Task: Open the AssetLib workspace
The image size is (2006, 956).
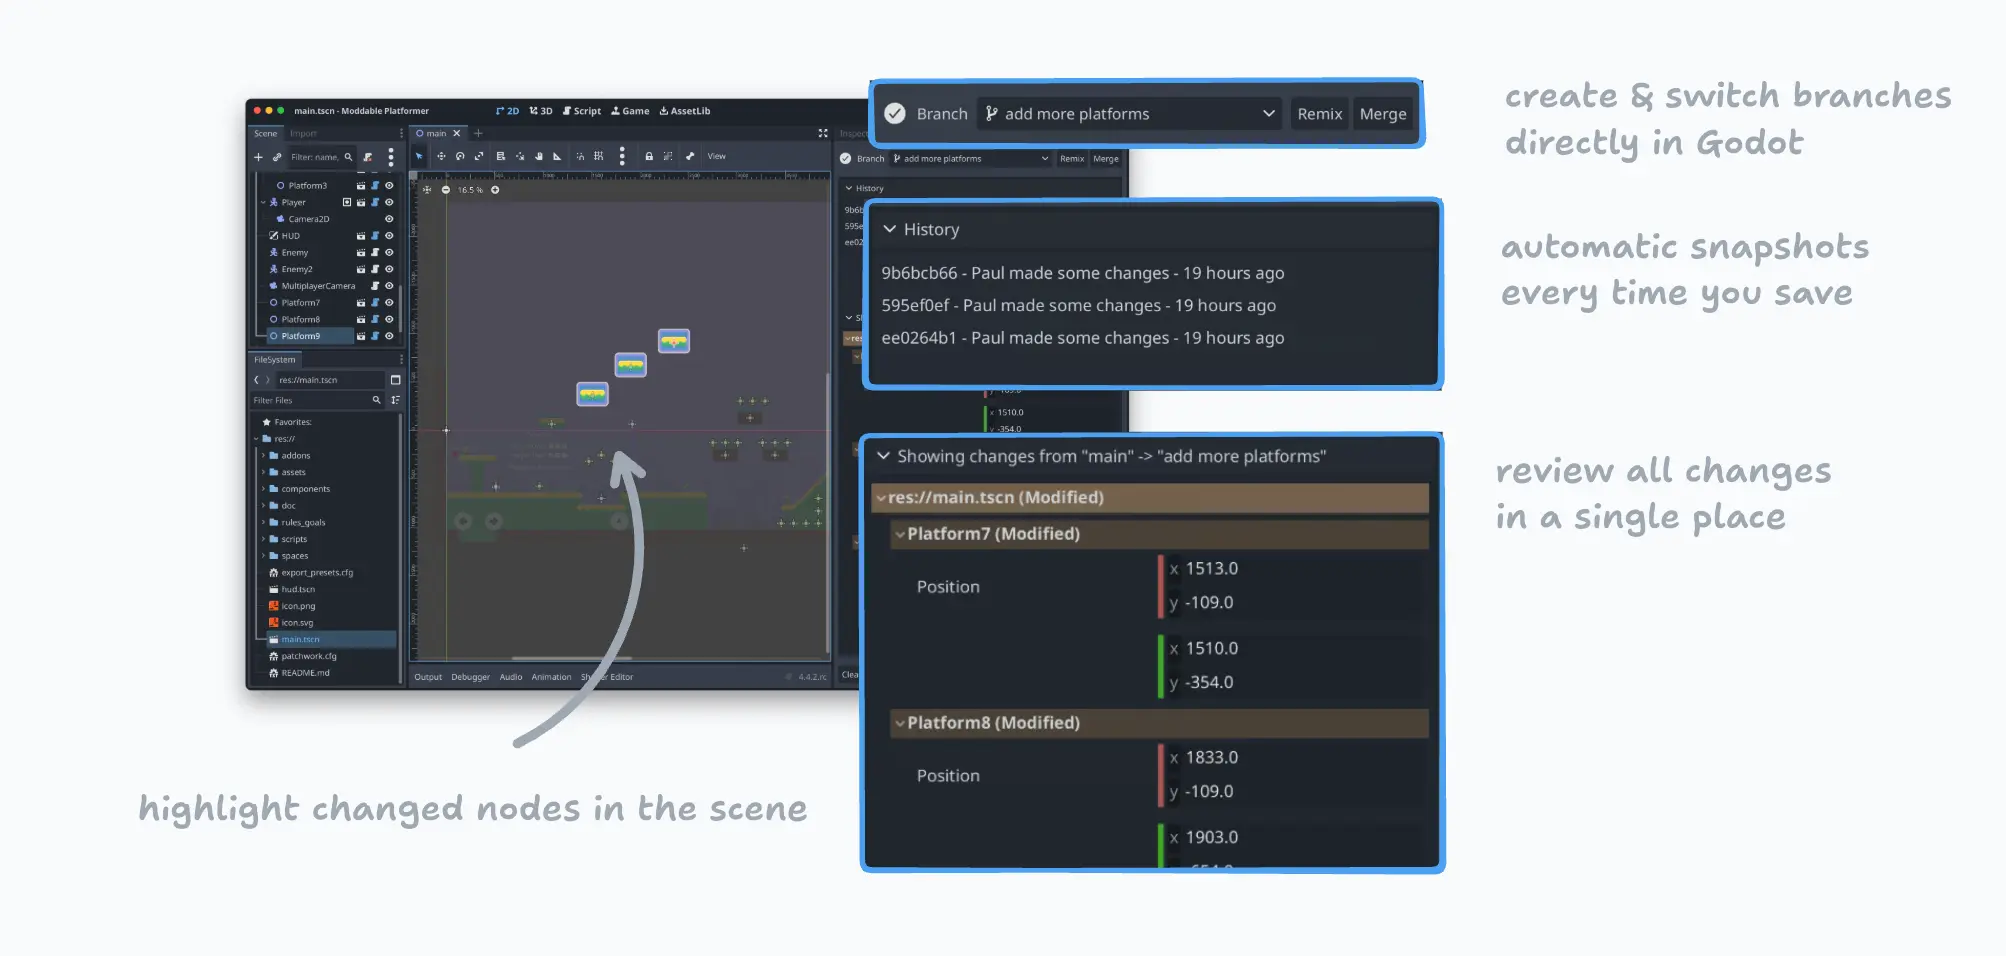Action: click(x=685, y=111)
